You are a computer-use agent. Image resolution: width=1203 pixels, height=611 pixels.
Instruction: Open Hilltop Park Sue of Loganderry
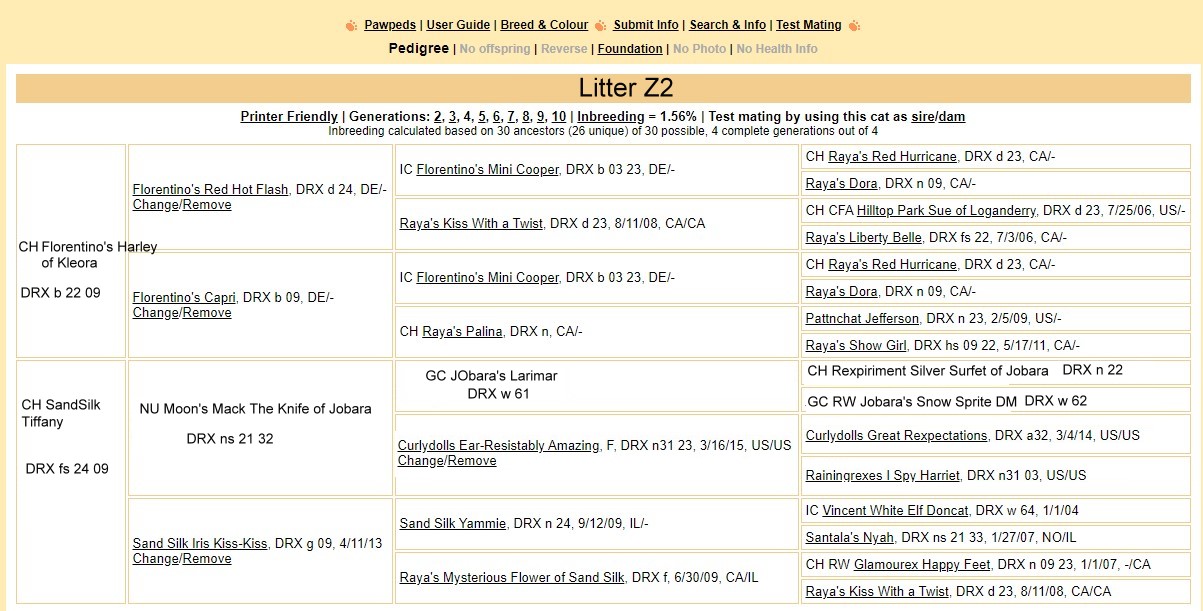click(x=945, y=211)
